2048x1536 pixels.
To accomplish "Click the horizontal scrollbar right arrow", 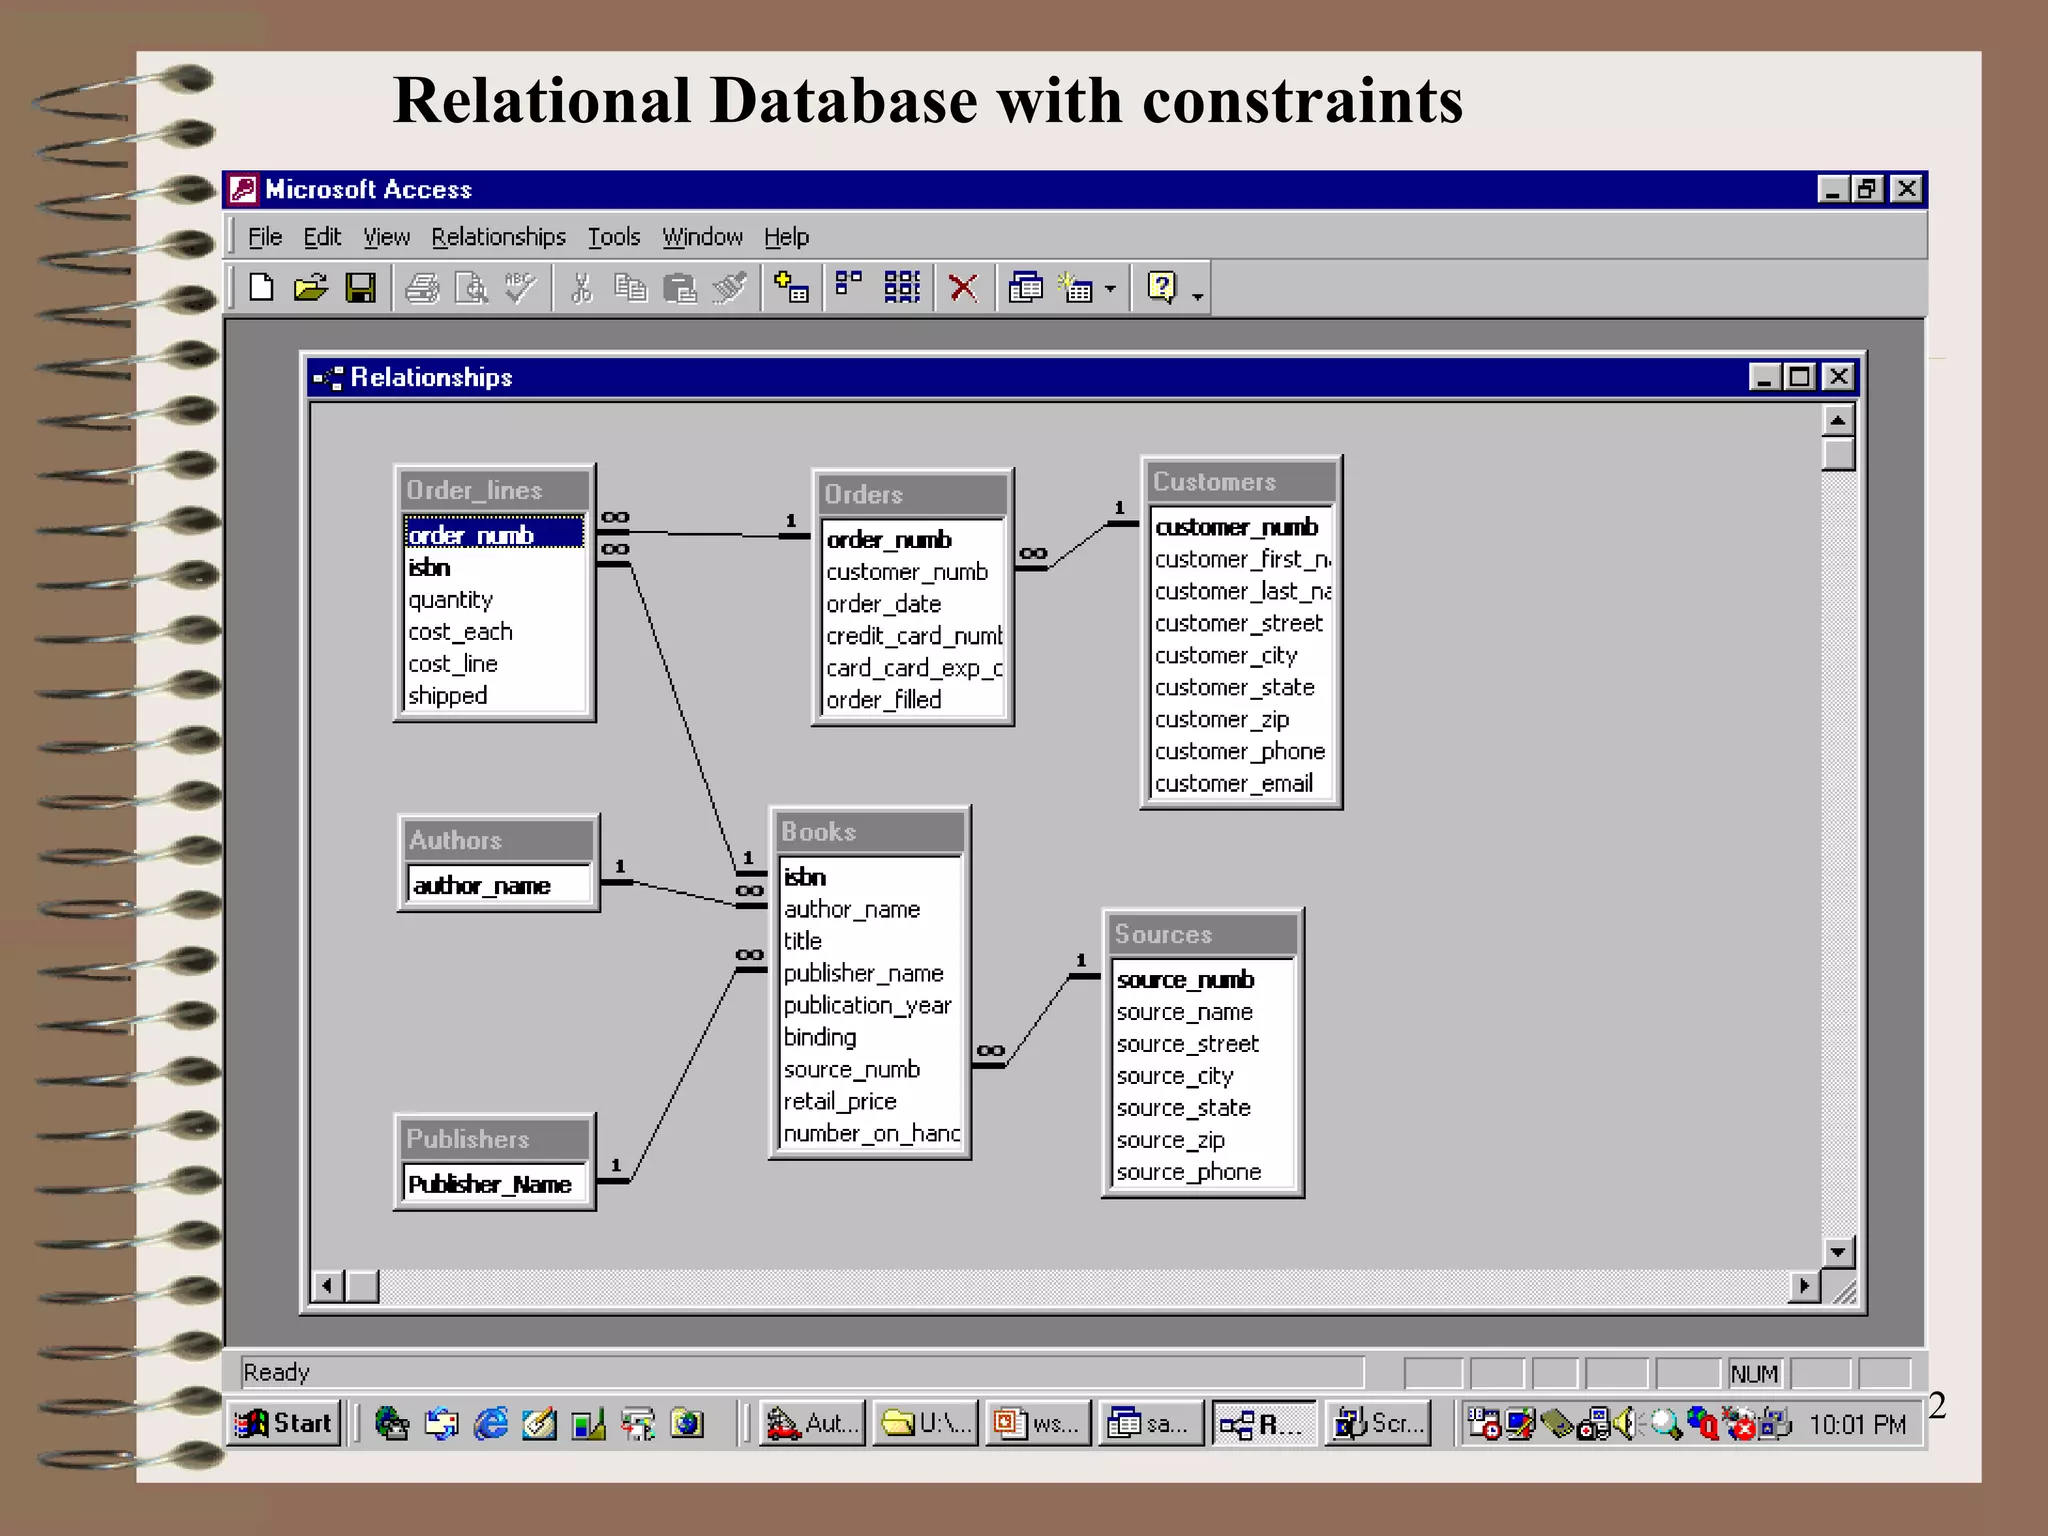I will 1804,1286.
